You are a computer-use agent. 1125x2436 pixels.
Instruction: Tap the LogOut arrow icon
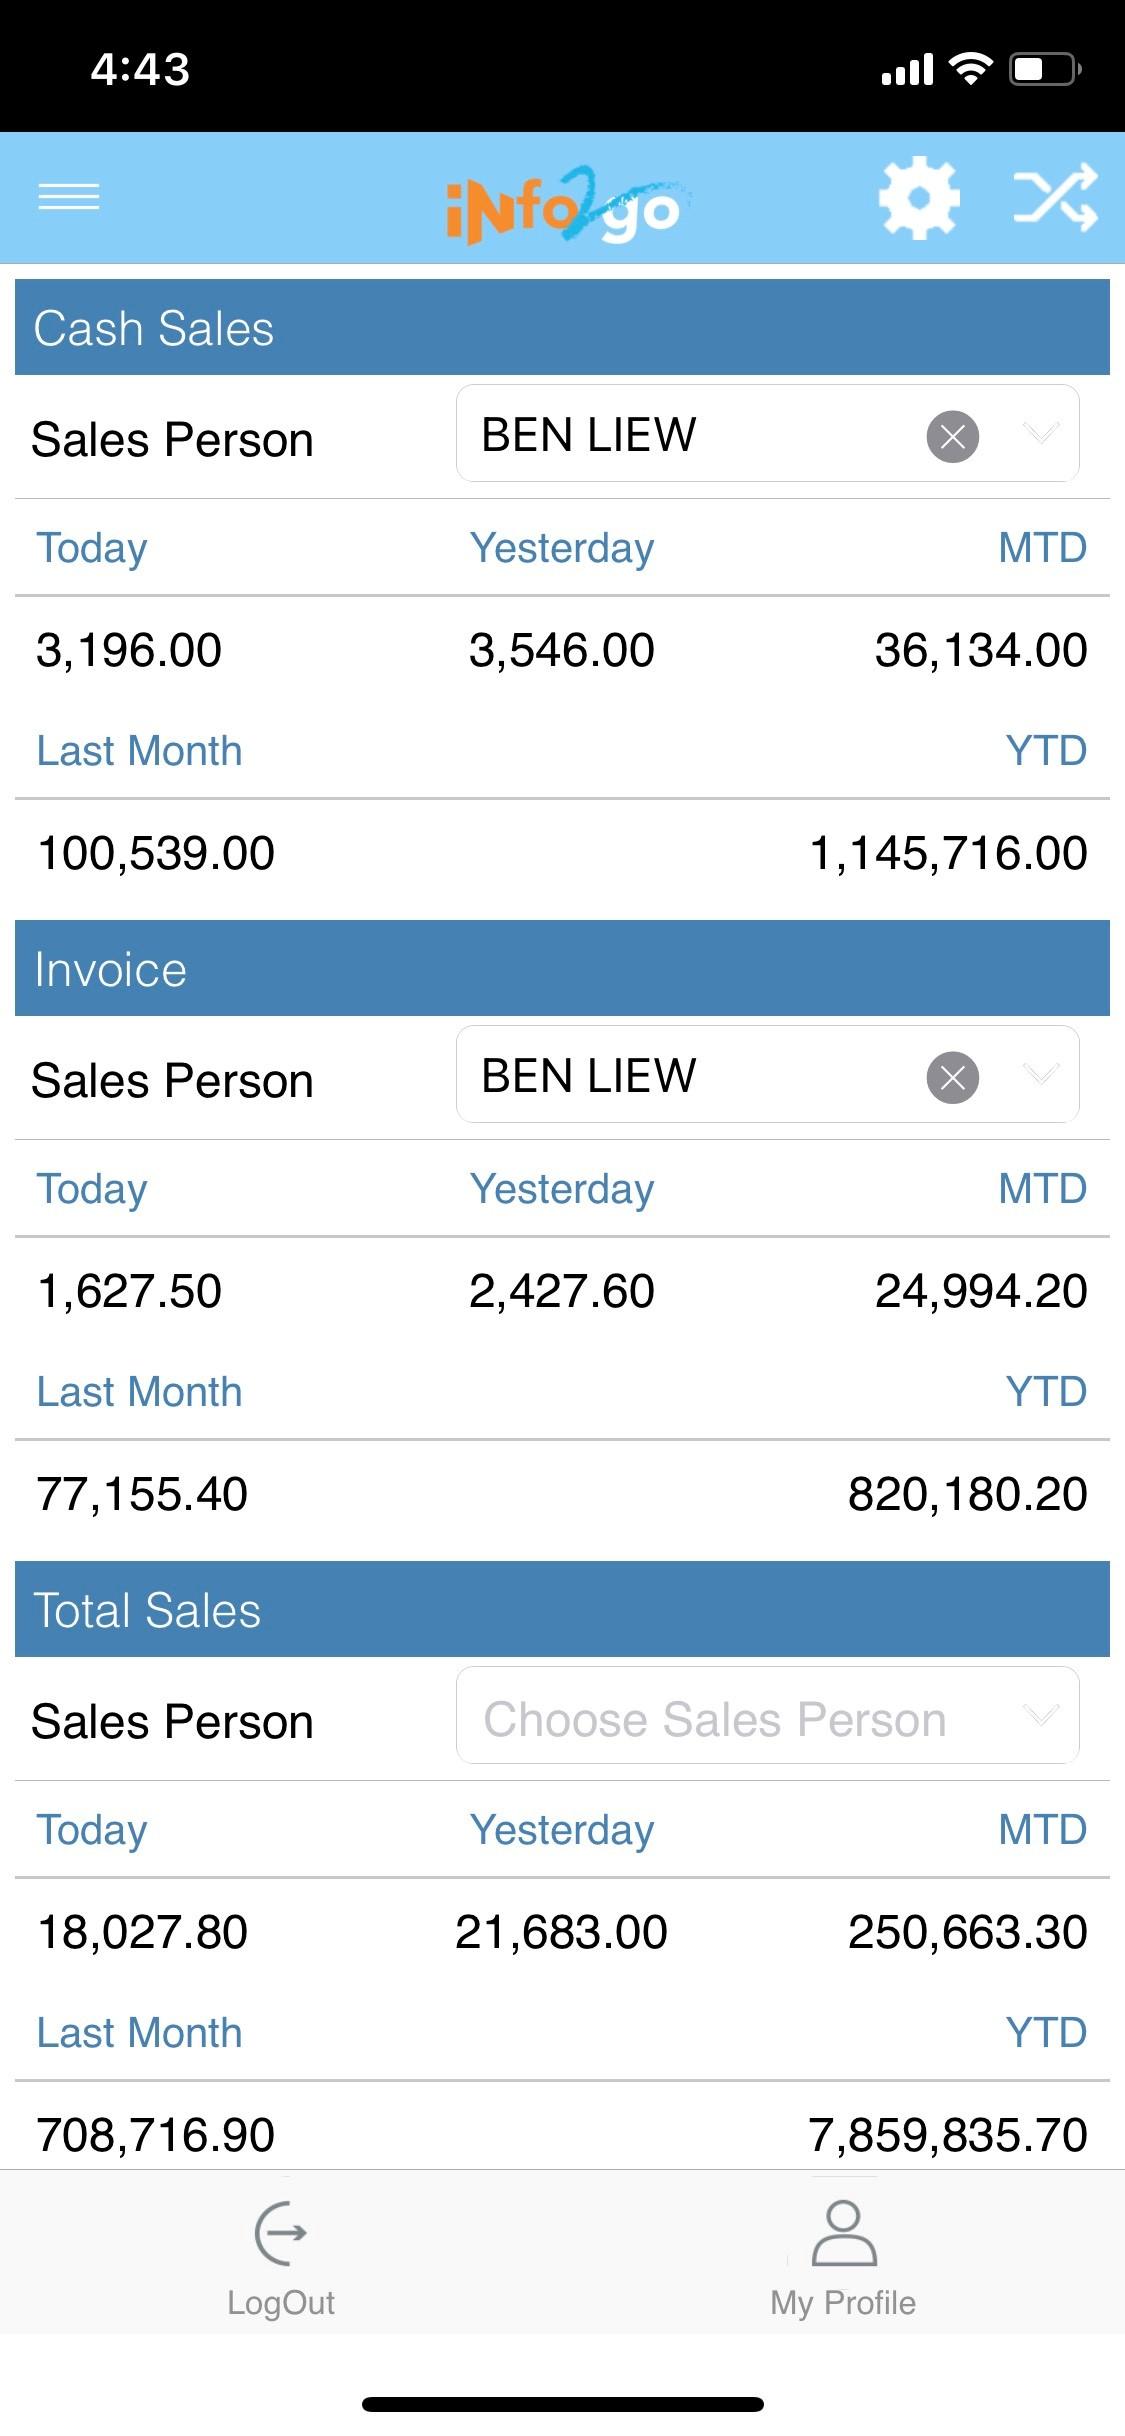tap(281, 2232)
